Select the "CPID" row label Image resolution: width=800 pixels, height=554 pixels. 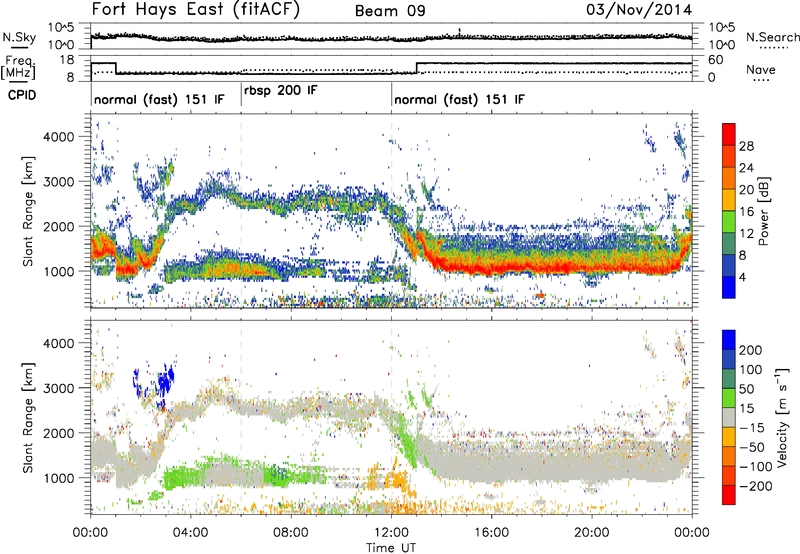click(22, 95)
